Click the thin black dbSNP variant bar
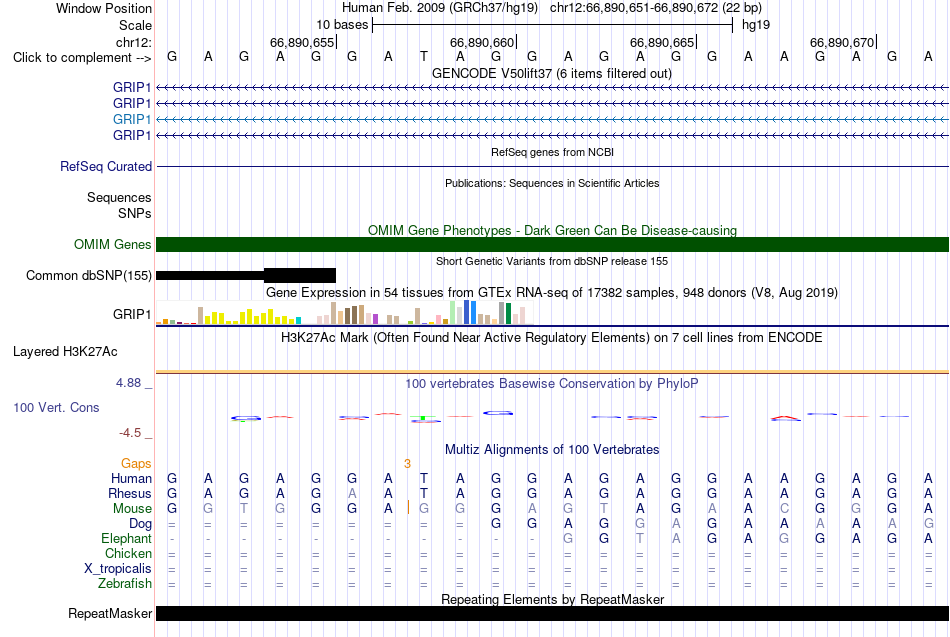The width and height of the screenshot is (950, 637). point(210,276)
